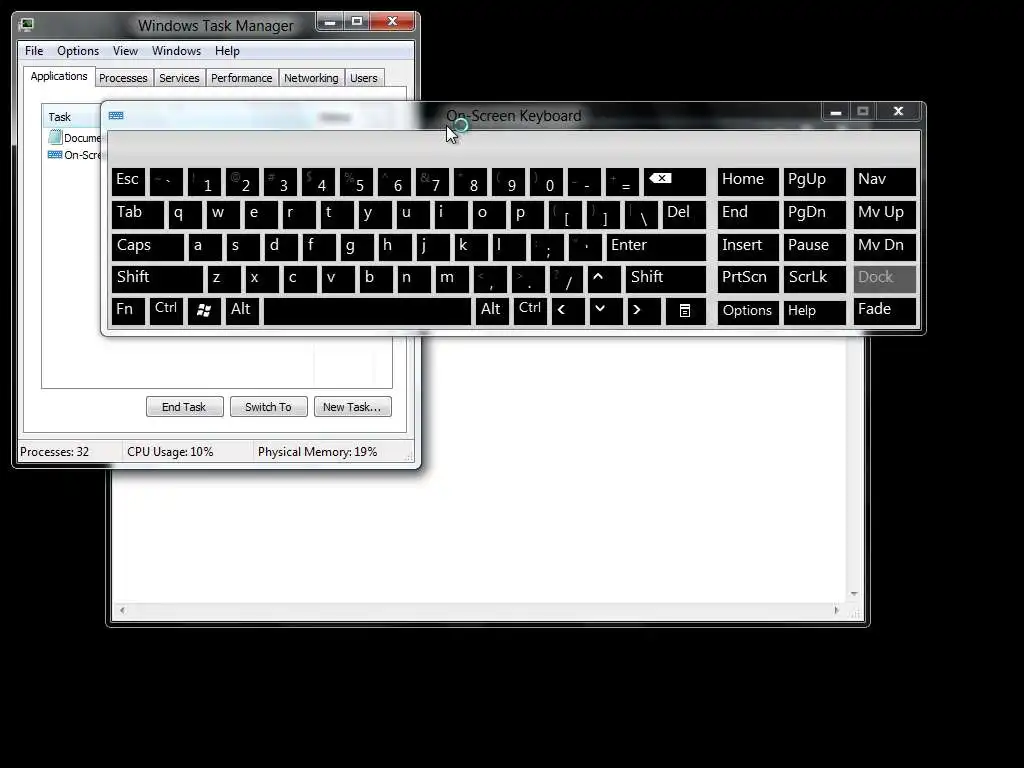Click the Switch To button
Screen dimensions: 1024x768
(x=268, y=407)
